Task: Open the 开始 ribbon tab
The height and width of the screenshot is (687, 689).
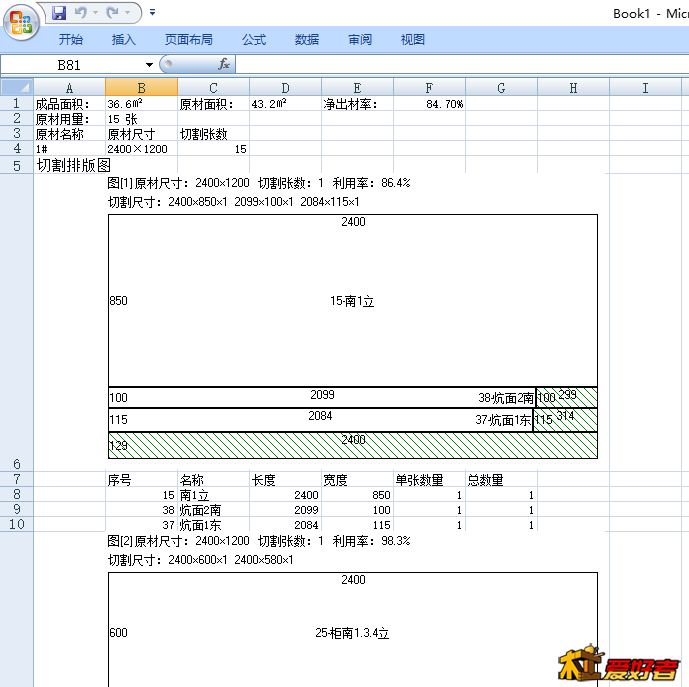Action: click(71, 40)
